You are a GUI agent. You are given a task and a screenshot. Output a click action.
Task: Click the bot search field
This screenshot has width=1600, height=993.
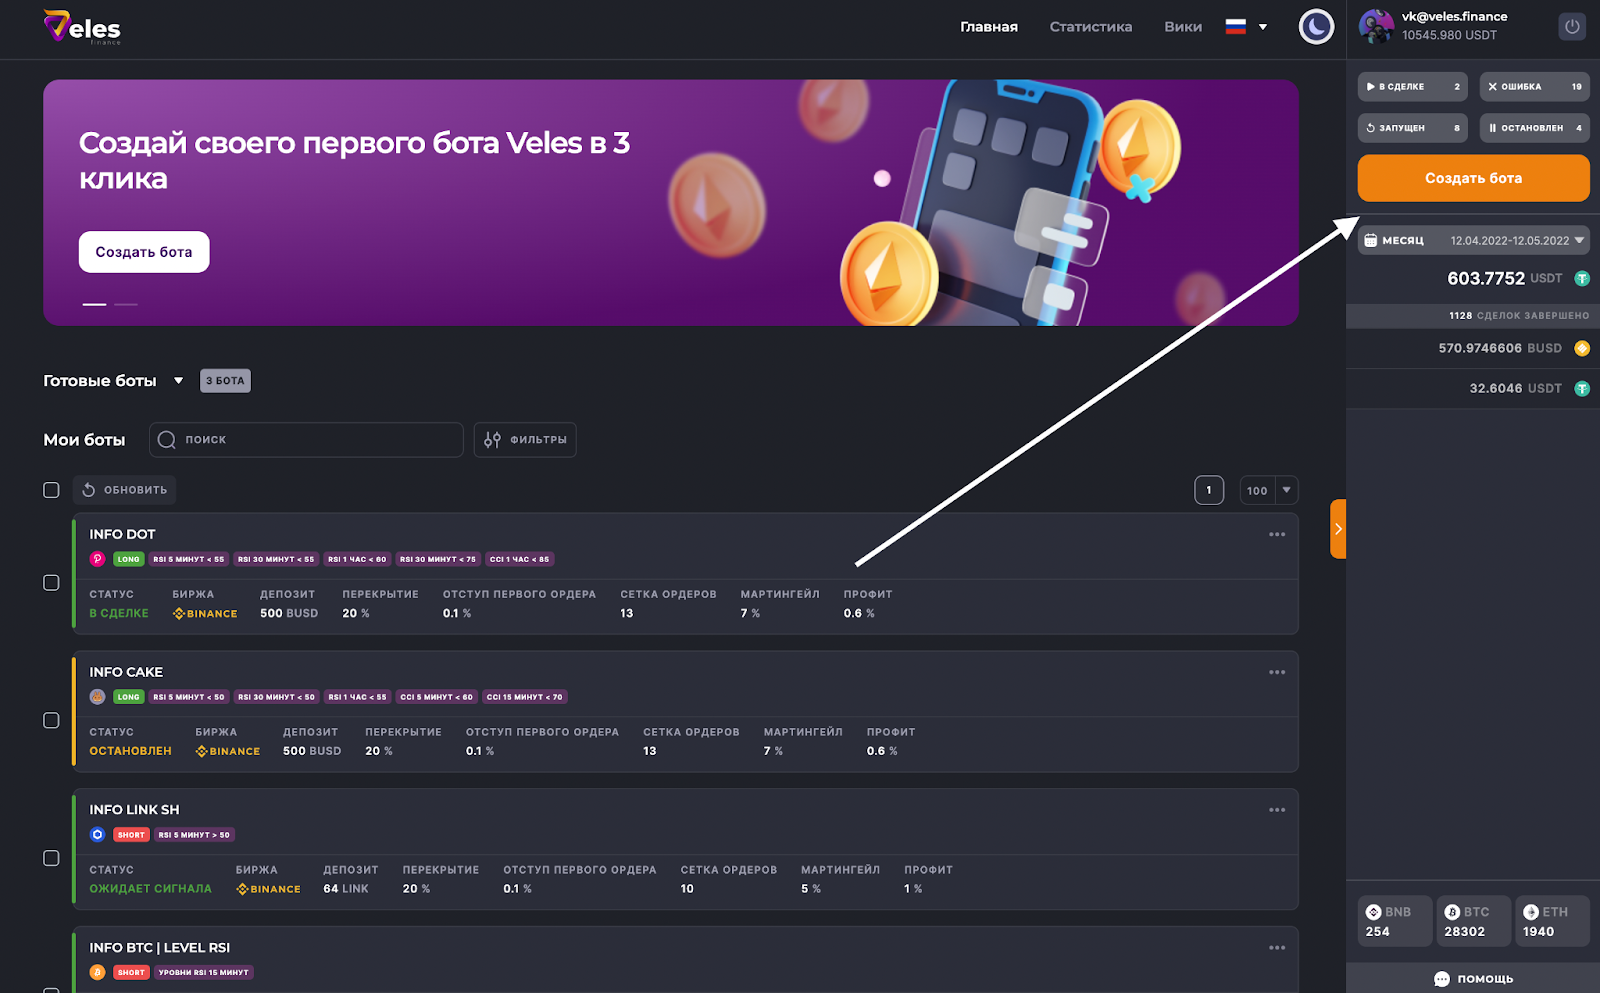[x=306, y=440]
